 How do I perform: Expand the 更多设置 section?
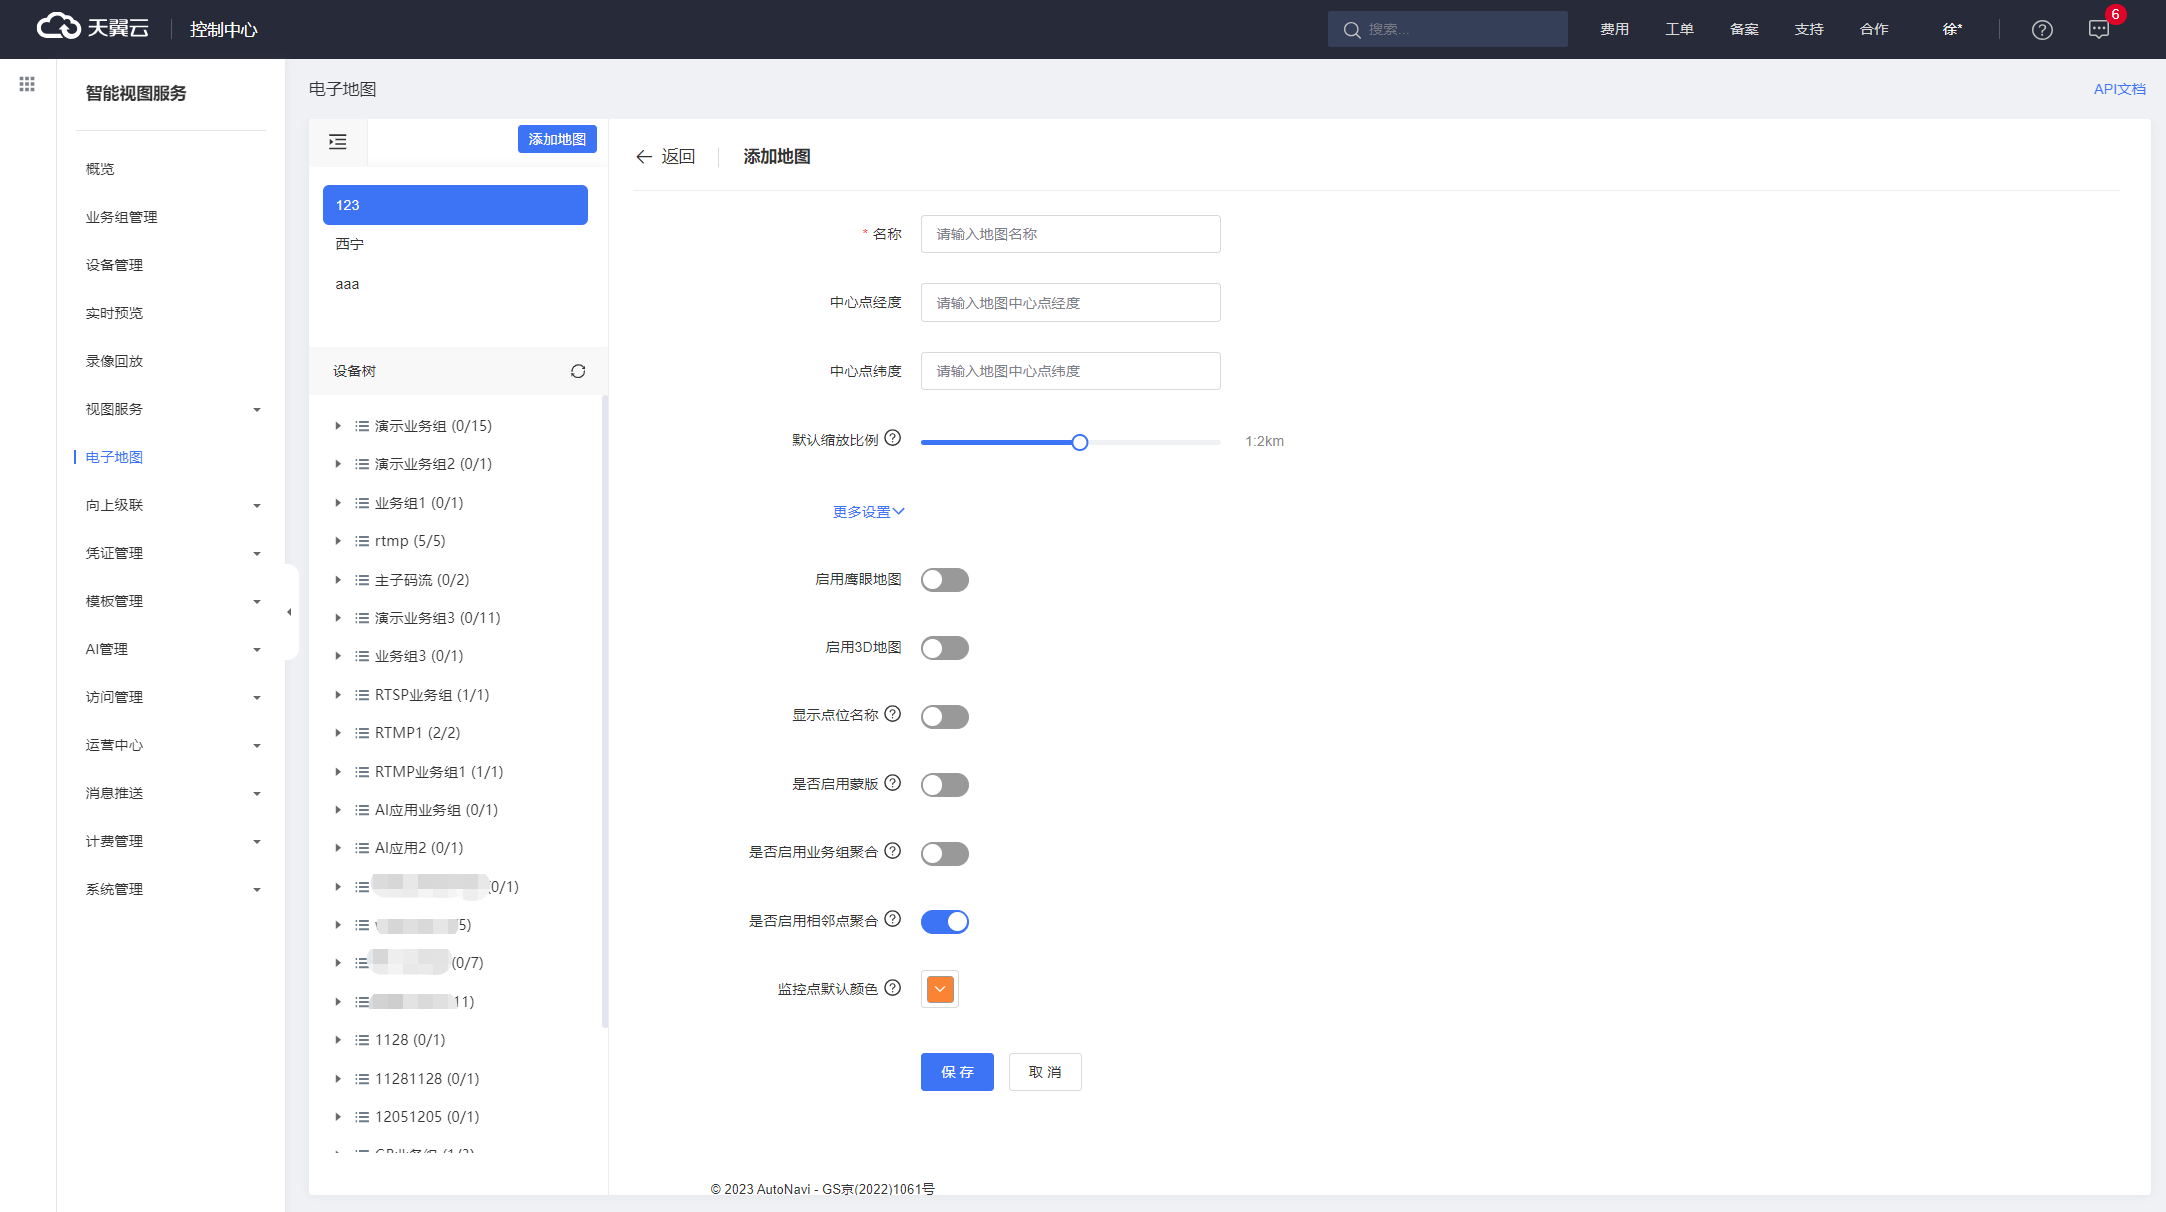tap(868, 512)
